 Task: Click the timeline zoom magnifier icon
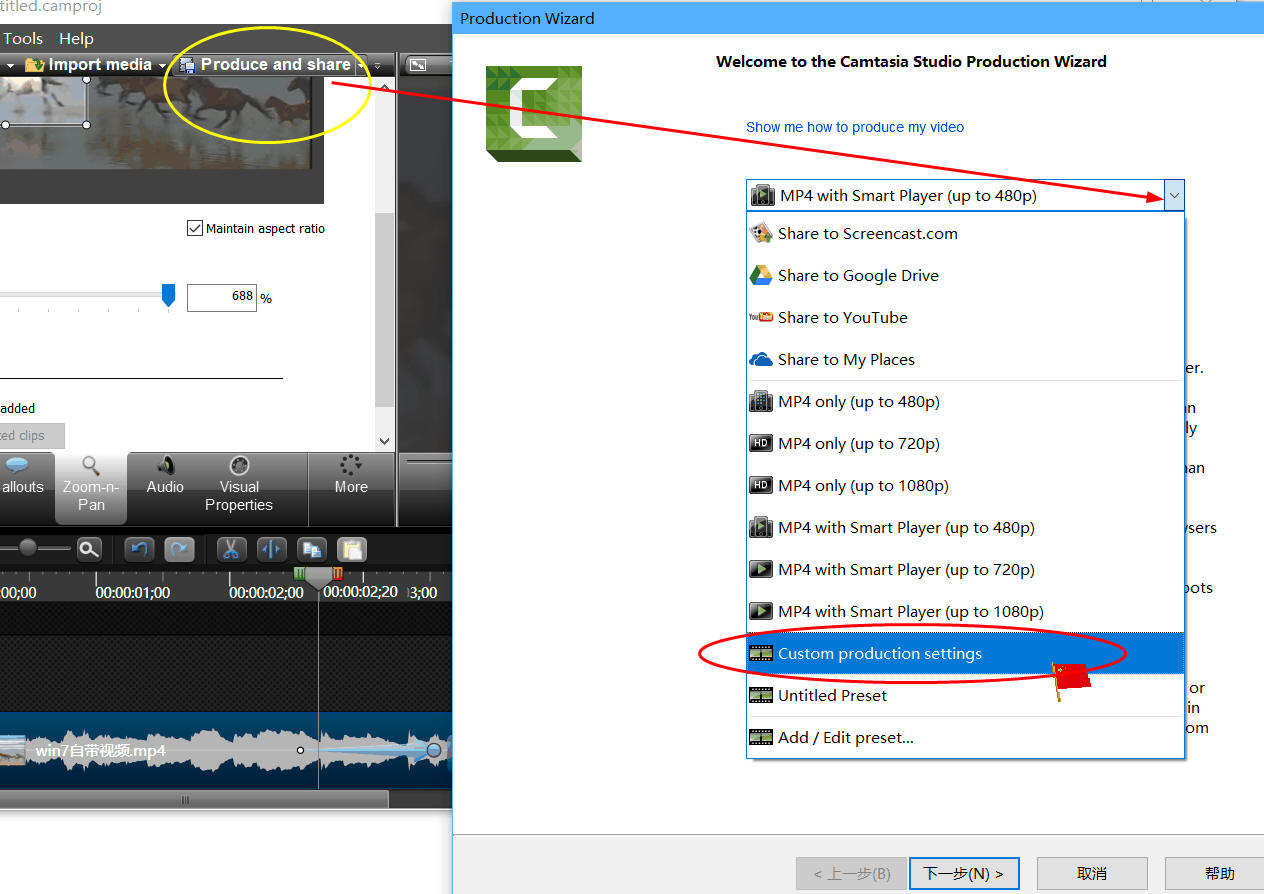pyautogui.click(x=90, y=549)
